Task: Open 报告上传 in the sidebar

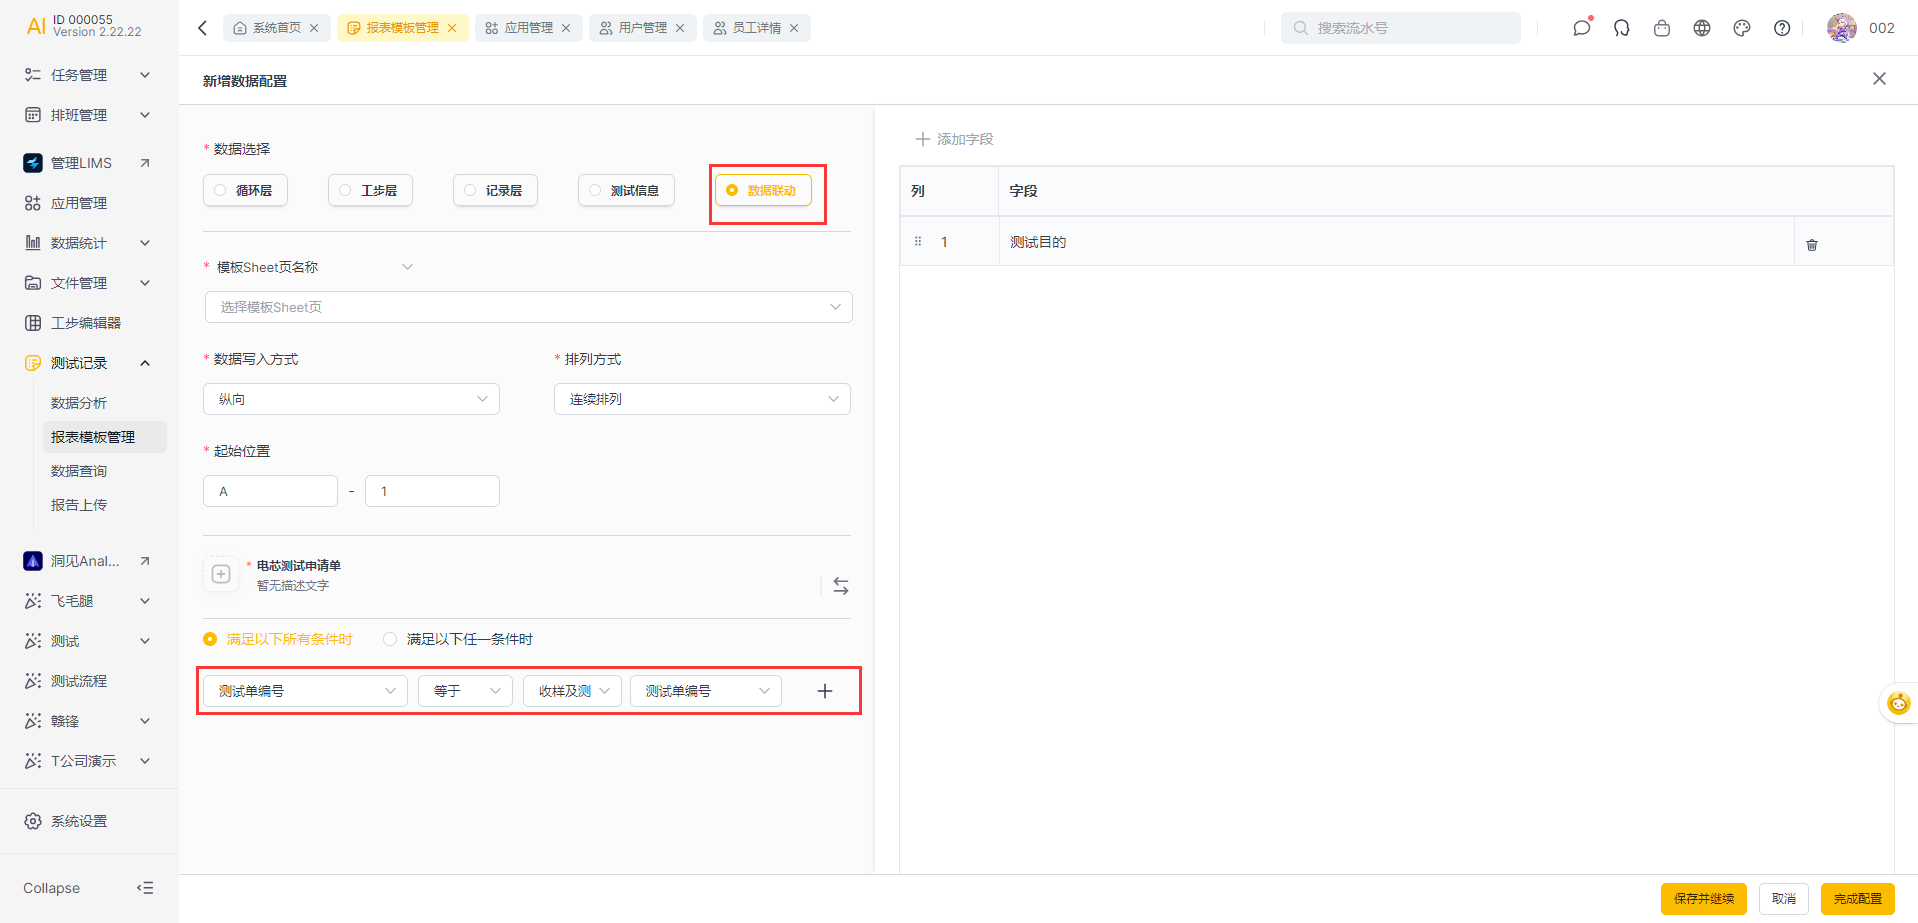Action: pyautogui.click(x=79, y=505)
